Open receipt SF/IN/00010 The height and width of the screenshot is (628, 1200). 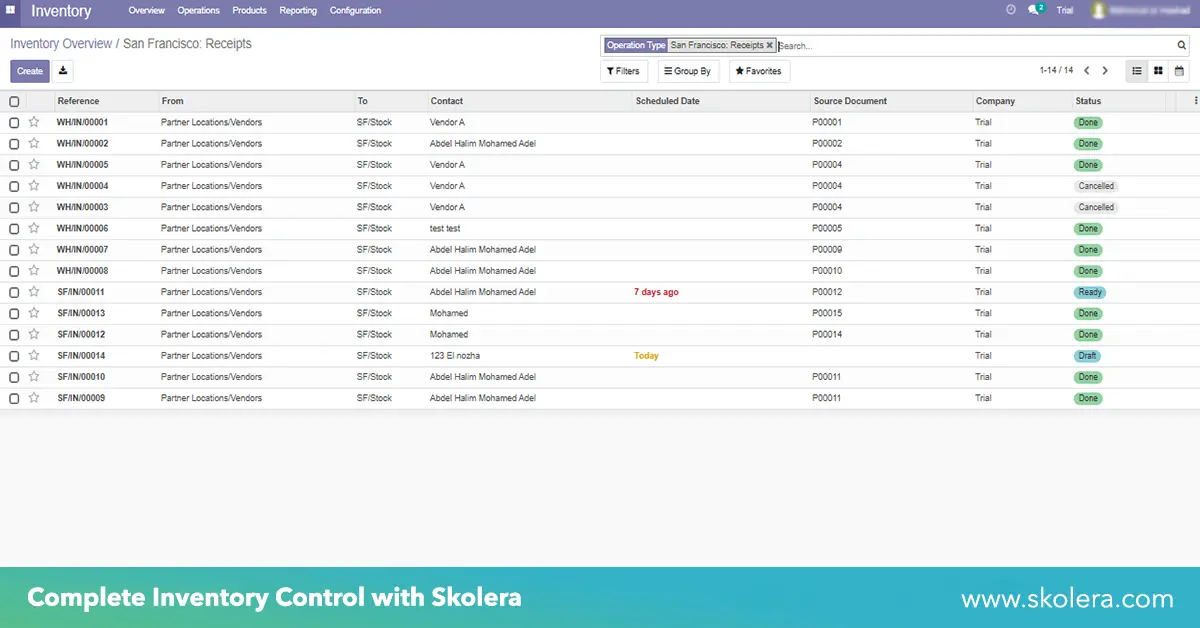[81, 377]
